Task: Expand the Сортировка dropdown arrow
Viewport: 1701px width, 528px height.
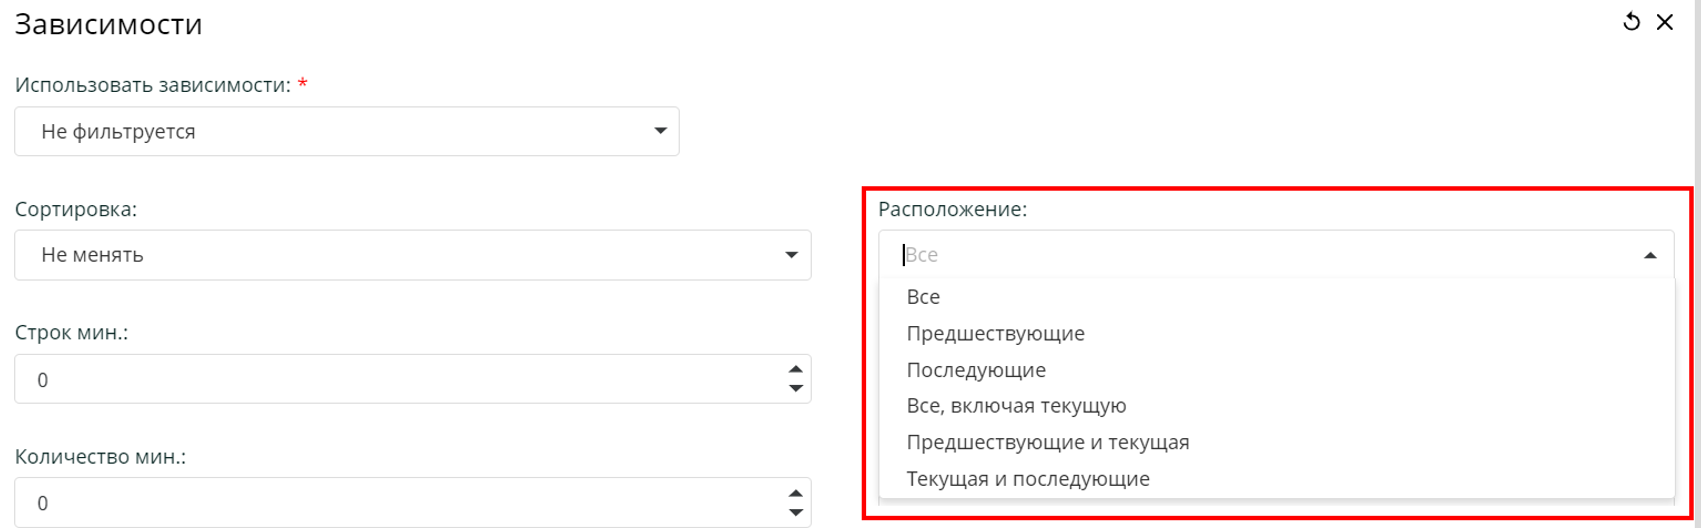Action: 791,255
